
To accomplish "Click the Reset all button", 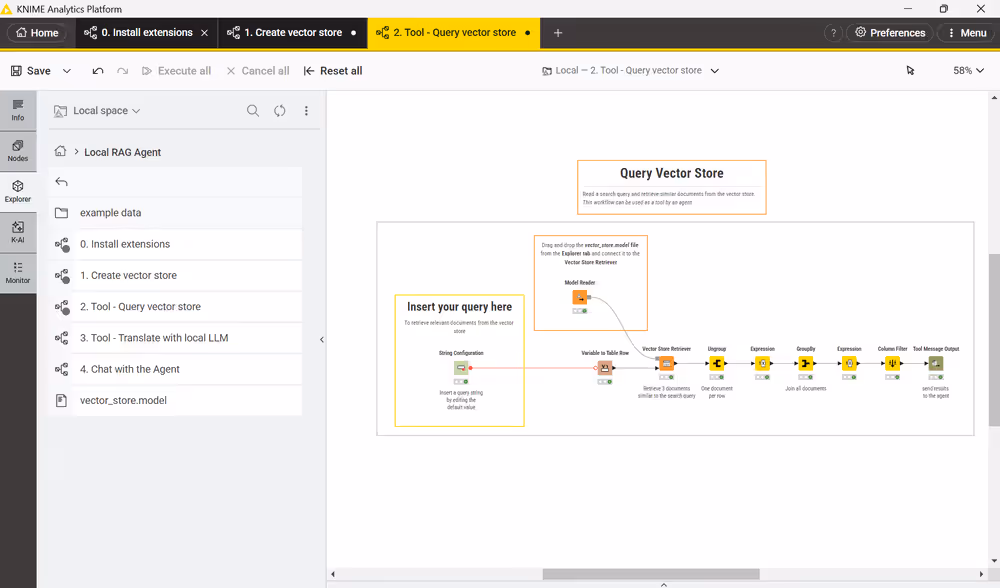I will coord(333,71).
